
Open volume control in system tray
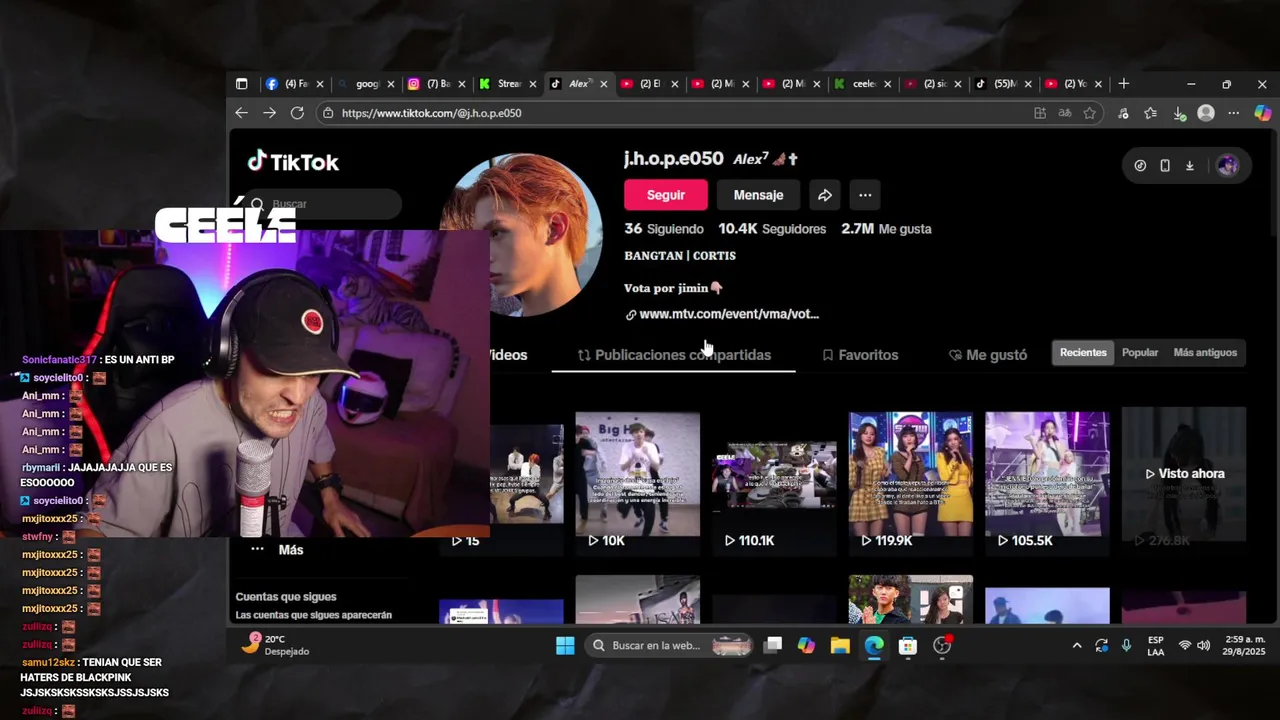coord(1204,646)
